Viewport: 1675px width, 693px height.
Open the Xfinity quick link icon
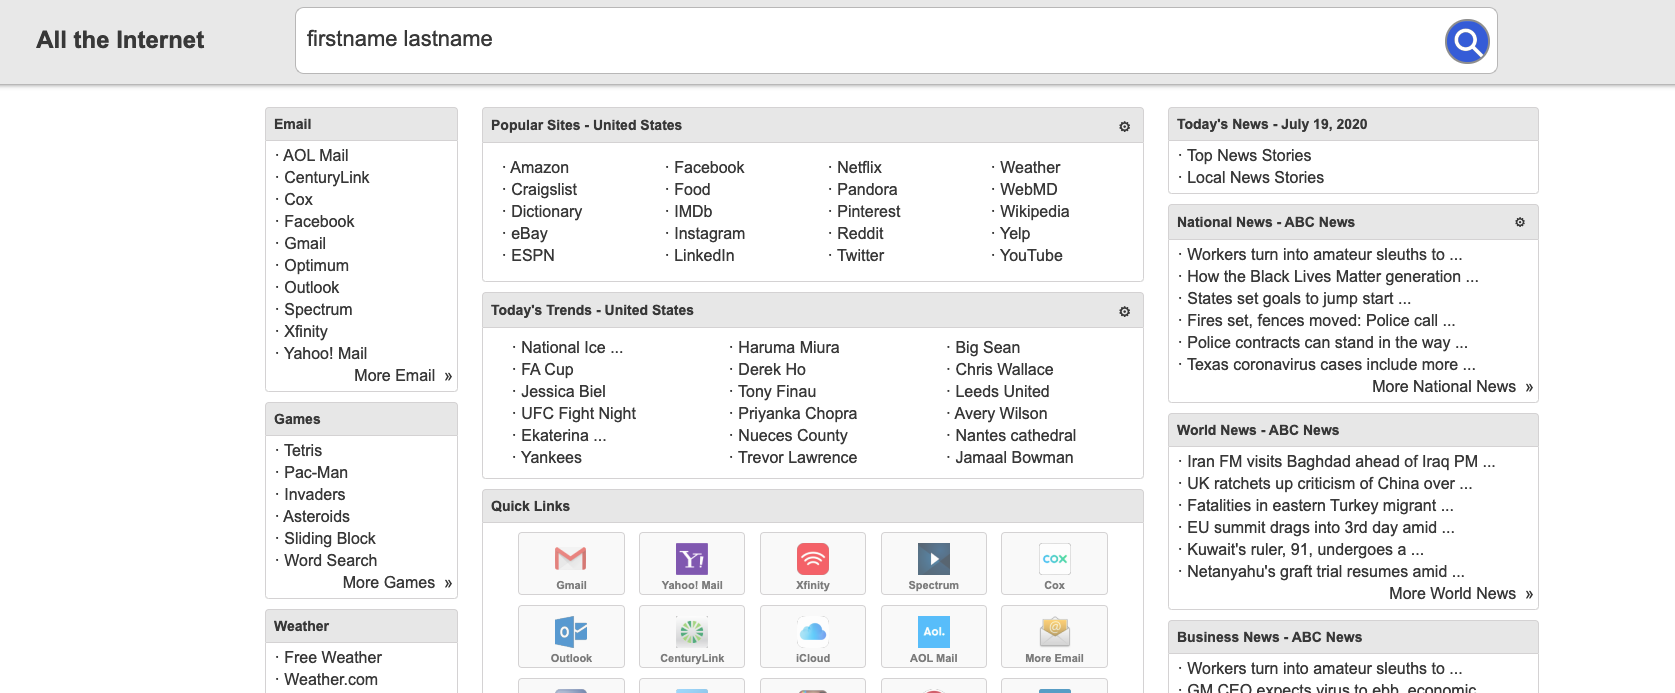(x=813, y=564)
